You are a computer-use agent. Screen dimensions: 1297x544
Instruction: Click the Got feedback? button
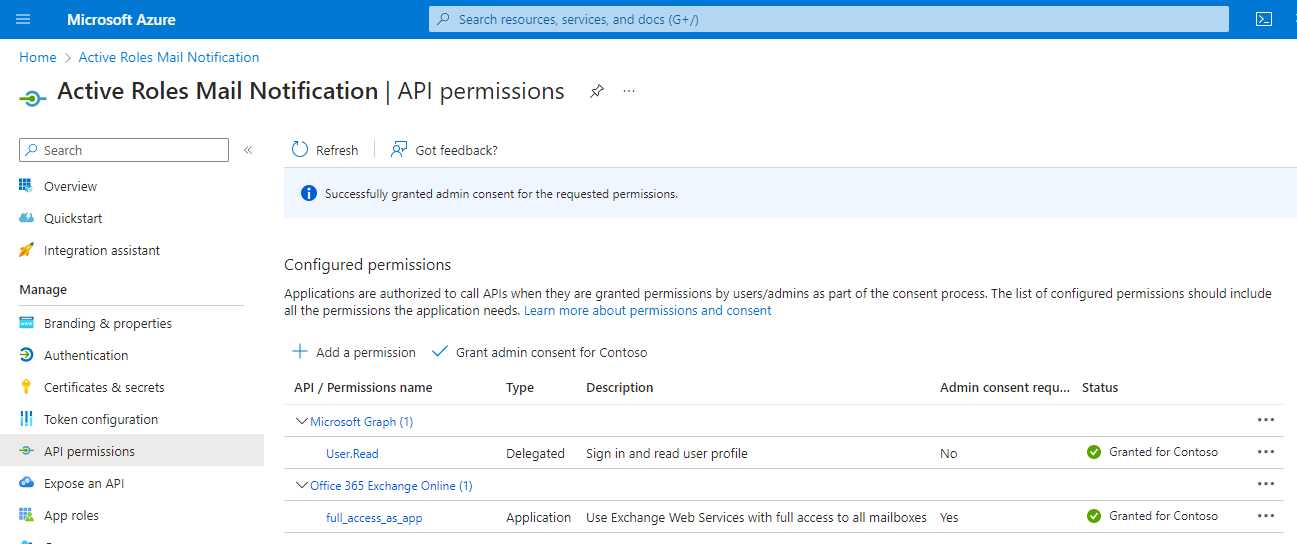click(x=444, y=150)
